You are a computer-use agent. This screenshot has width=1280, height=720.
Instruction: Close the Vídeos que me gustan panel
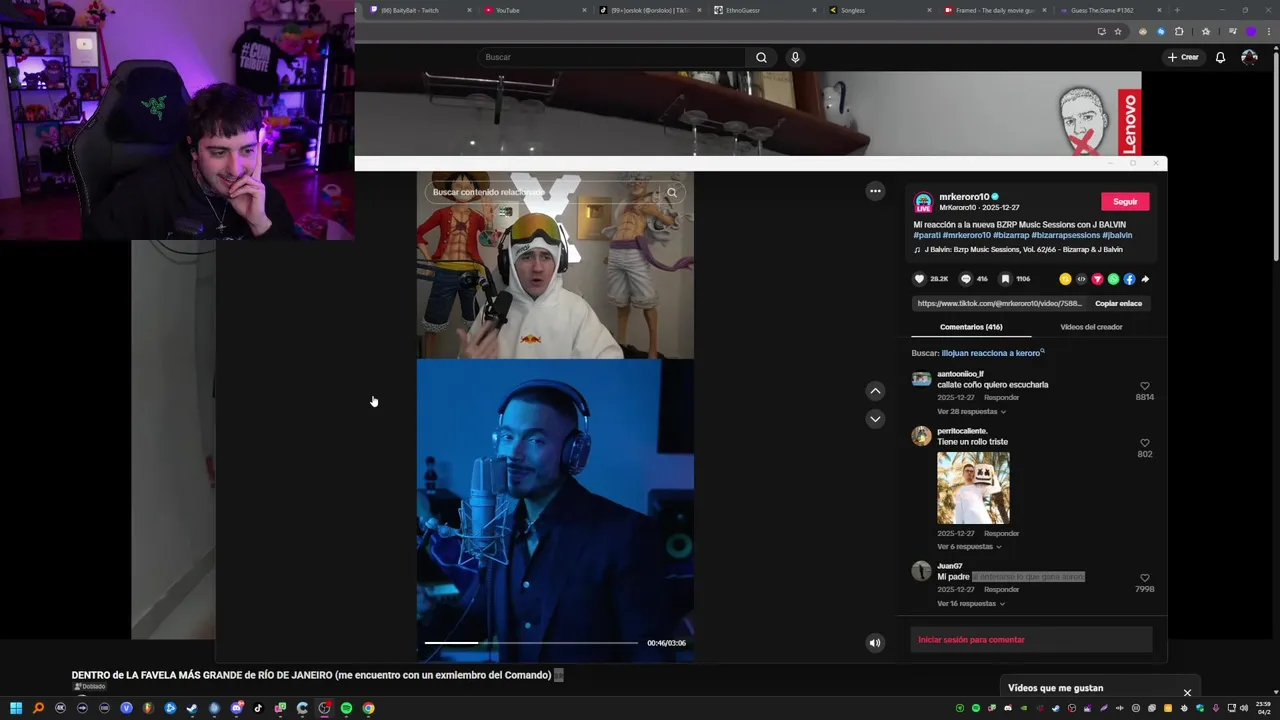pyautogui.click(x=1187, y=693)
